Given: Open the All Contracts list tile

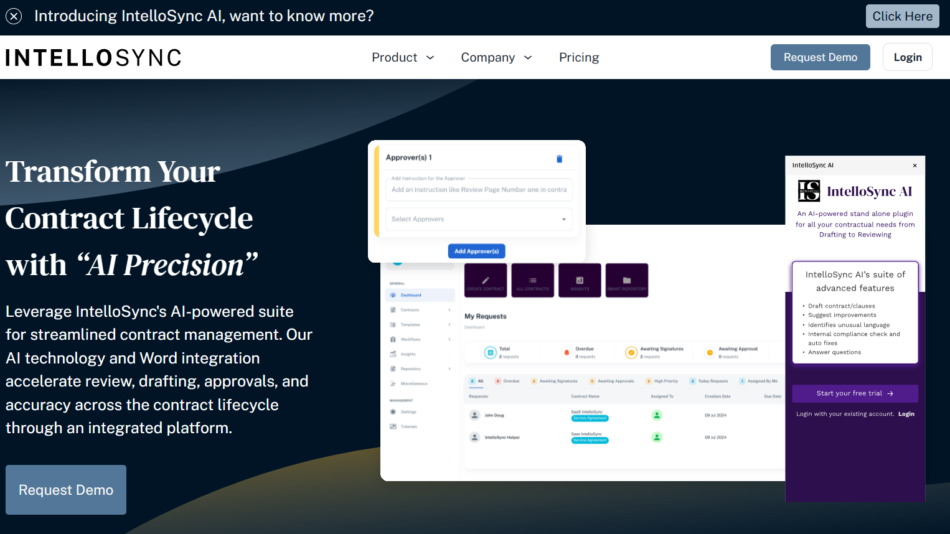Looking at the screenshot, I should [x=532, y=281].
